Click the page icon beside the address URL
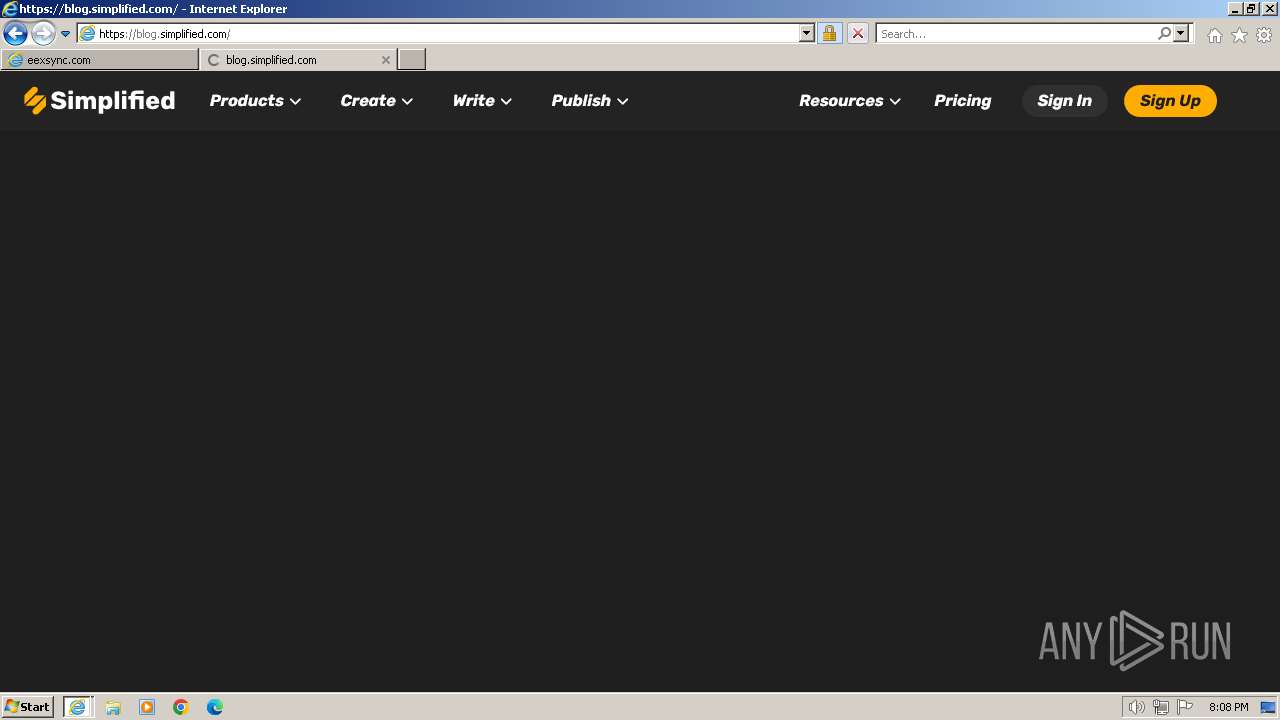The height and width of the screenshot is (720, 1280). coord(87,33)
